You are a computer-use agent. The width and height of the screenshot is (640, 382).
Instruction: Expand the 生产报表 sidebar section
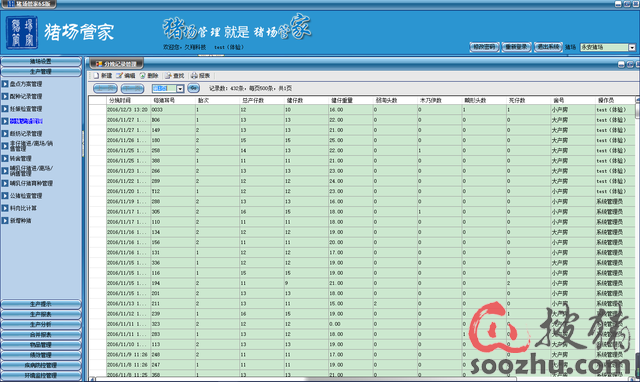[x=41, y=314]
